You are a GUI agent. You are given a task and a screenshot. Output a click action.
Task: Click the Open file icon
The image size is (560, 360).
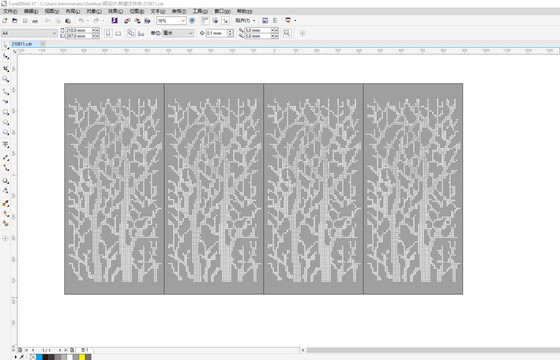pyautogui.click(x=15, y=21)
